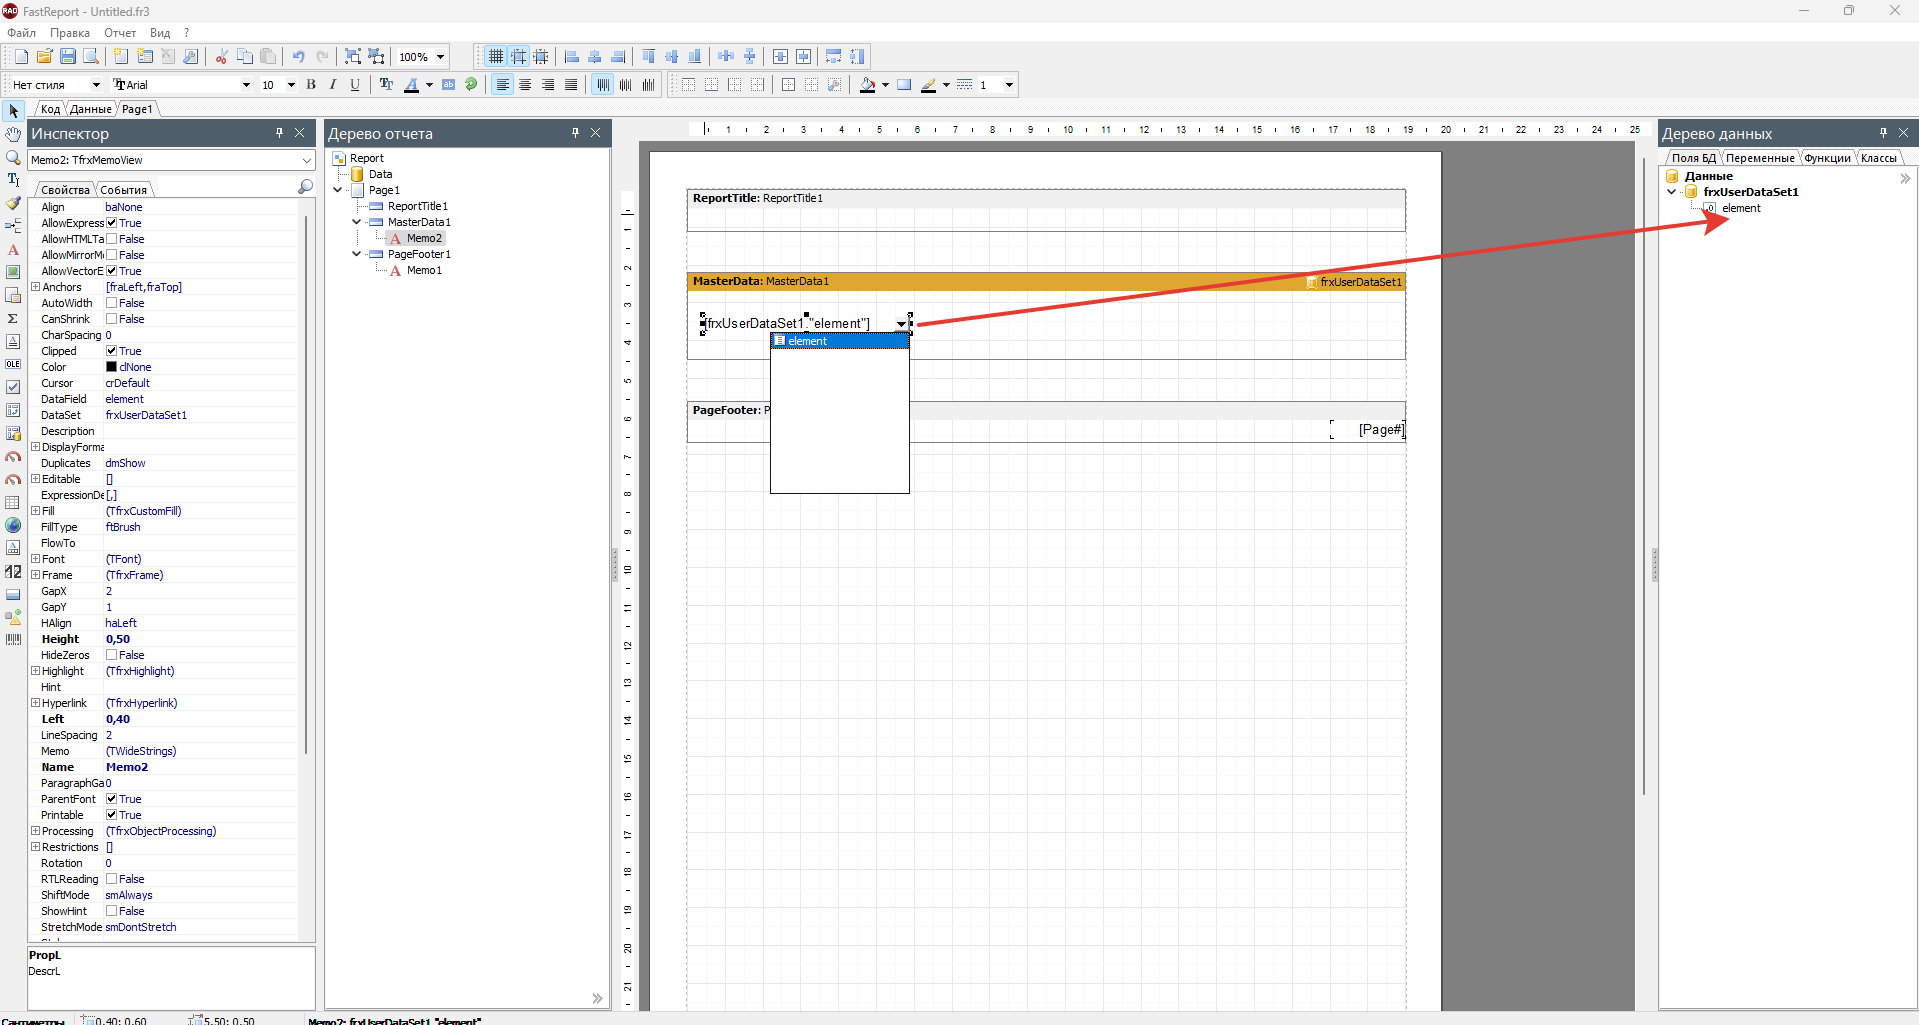Open the Отчет menu
This screenshot has height=1025, width=1919.
click(x=120, y=33)
